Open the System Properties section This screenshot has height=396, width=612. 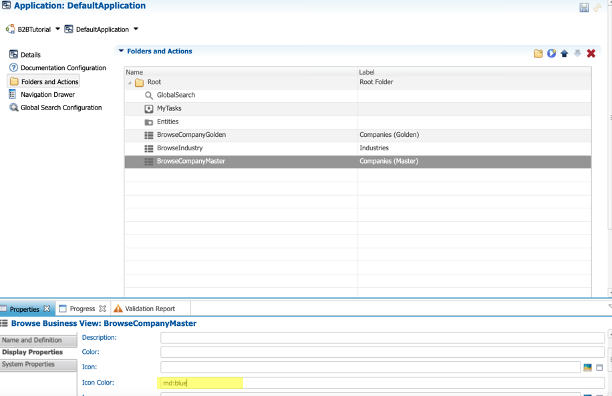pos(38,364)
